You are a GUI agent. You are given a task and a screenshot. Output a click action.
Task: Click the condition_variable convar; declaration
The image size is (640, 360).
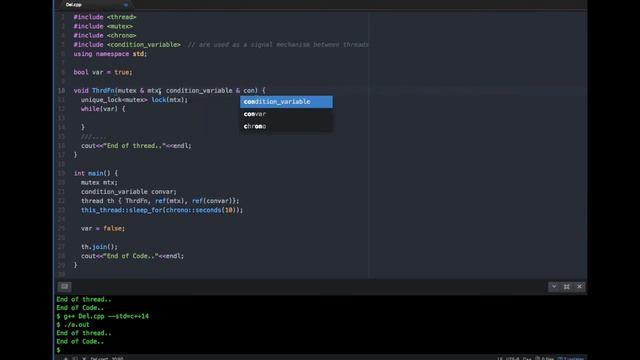click(129, 192)
